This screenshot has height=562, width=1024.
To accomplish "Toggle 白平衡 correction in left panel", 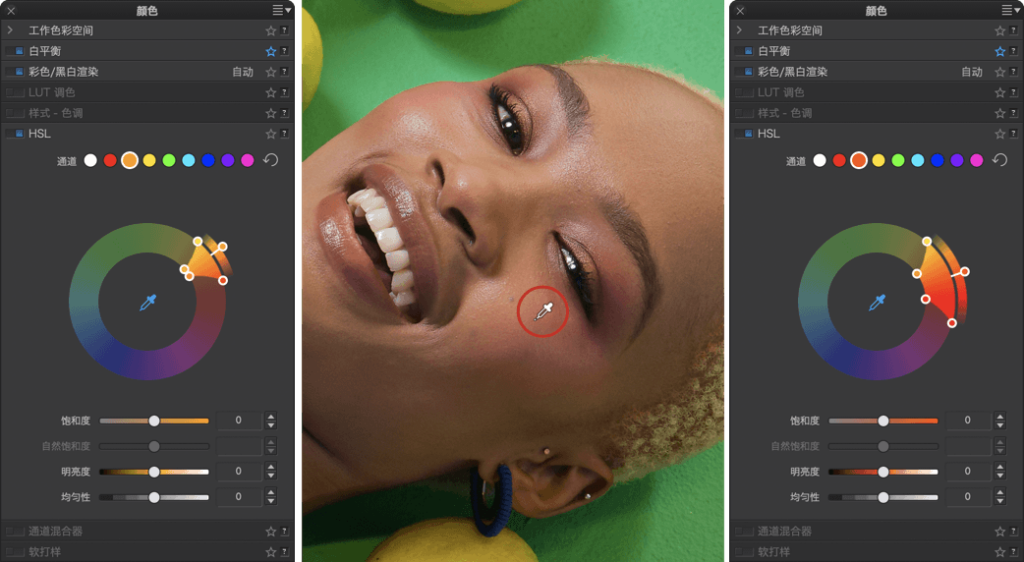I will click(15, 51).
